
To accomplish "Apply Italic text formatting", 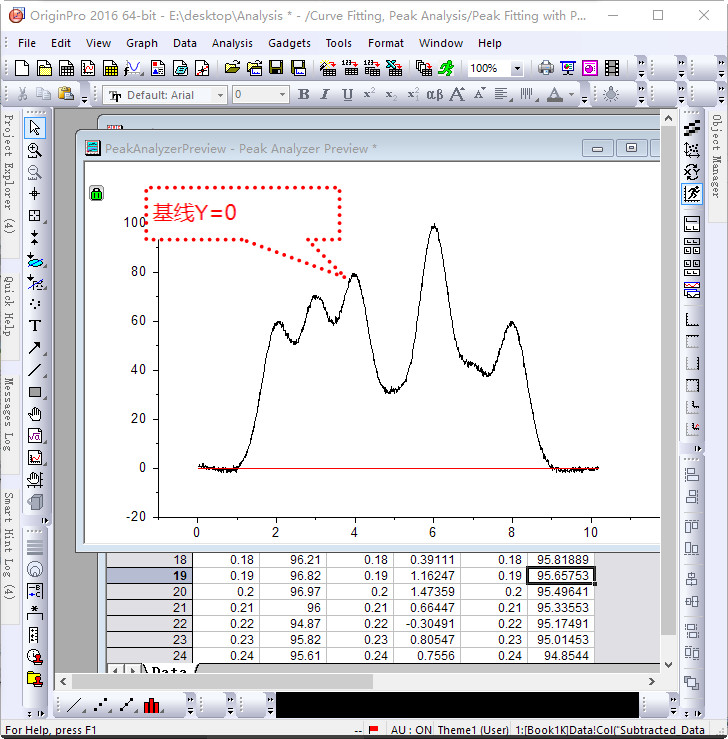I will [325, 95].
